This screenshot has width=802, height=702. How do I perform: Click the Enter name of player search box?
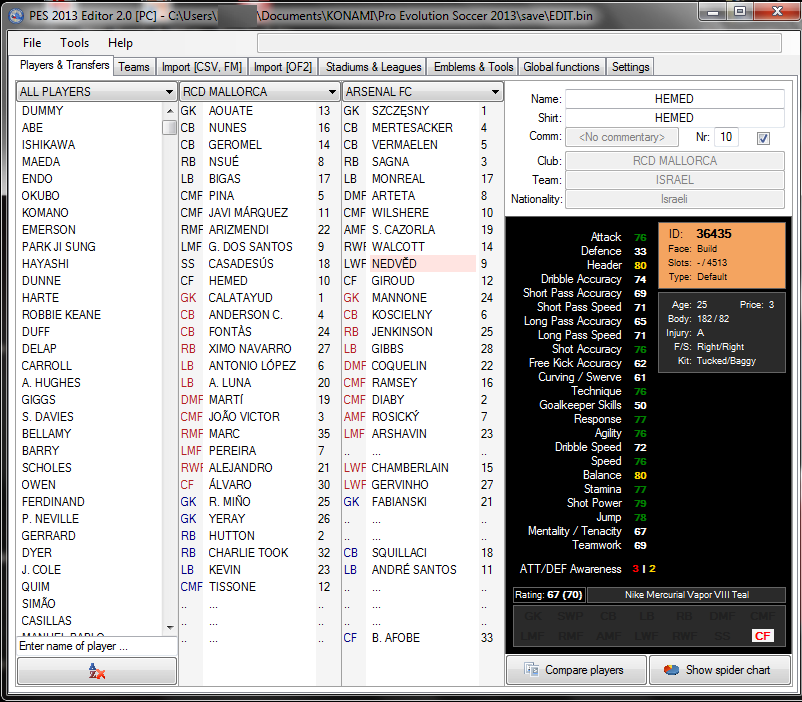97,646
